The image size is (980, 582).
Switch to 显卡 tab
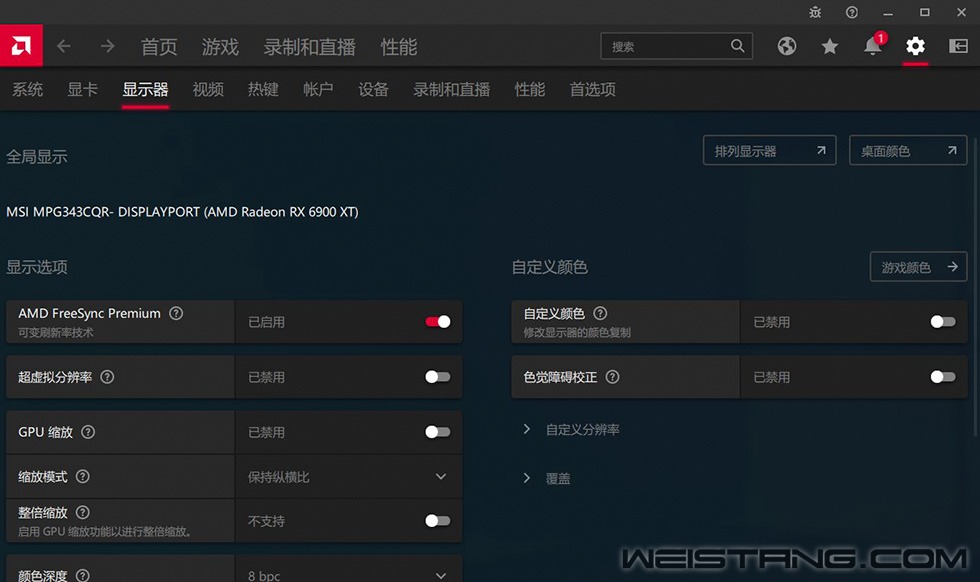point(82,89)
